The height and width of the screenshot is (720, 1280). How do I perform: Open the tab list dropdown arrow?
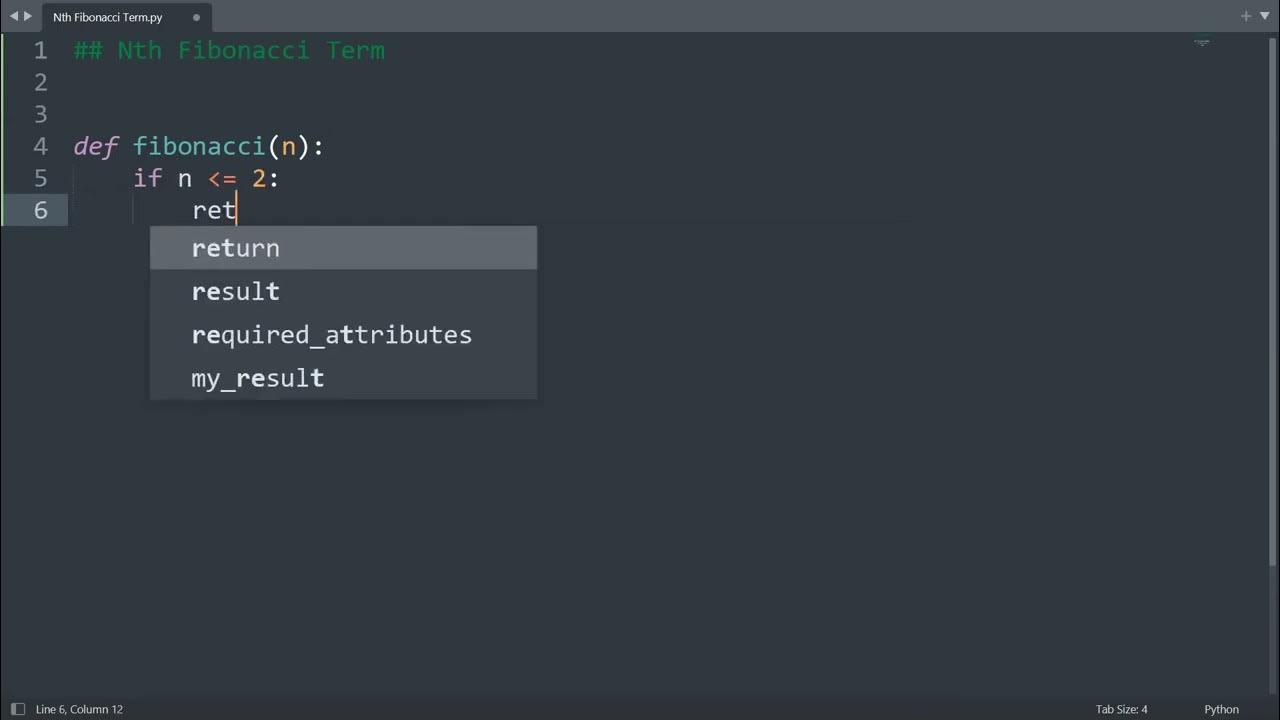[1263, 17]
